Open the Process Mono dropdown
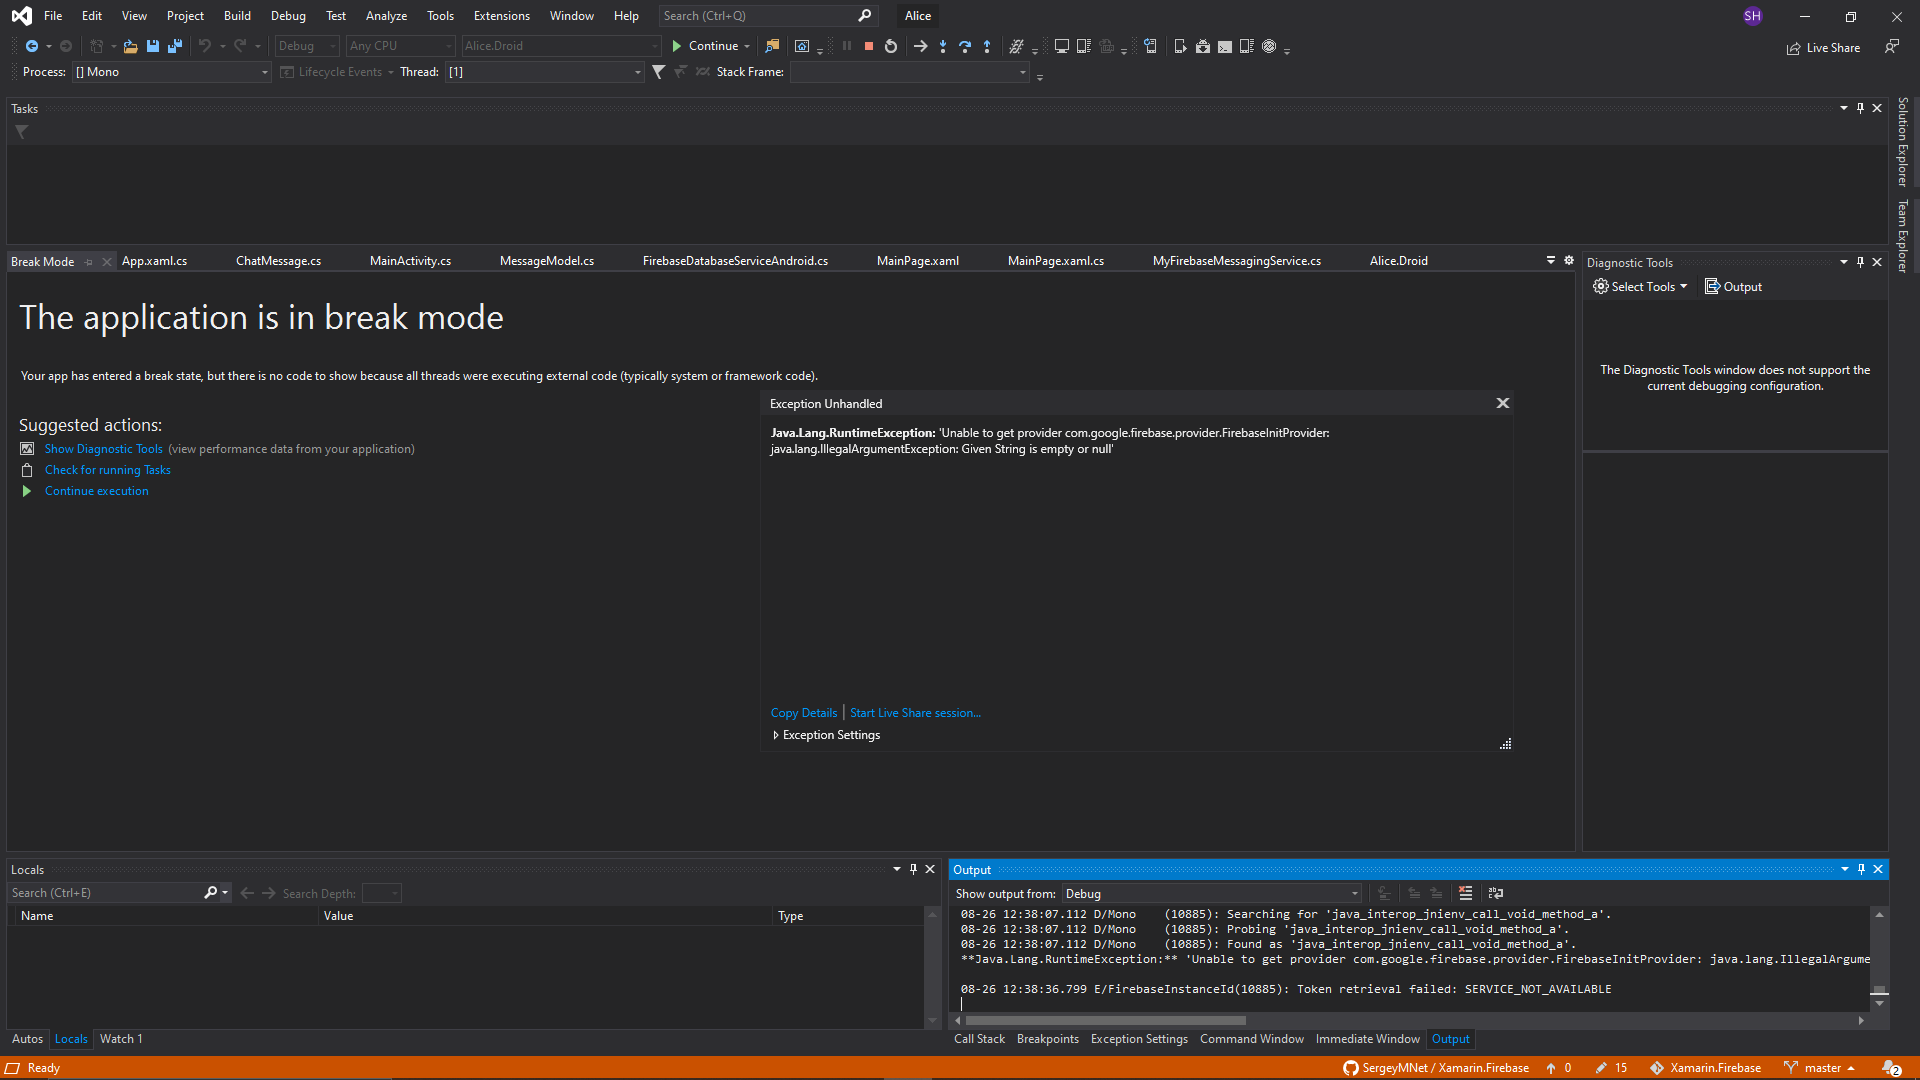The width and height of the screenshot is (1920, 1080). point(264,72)
